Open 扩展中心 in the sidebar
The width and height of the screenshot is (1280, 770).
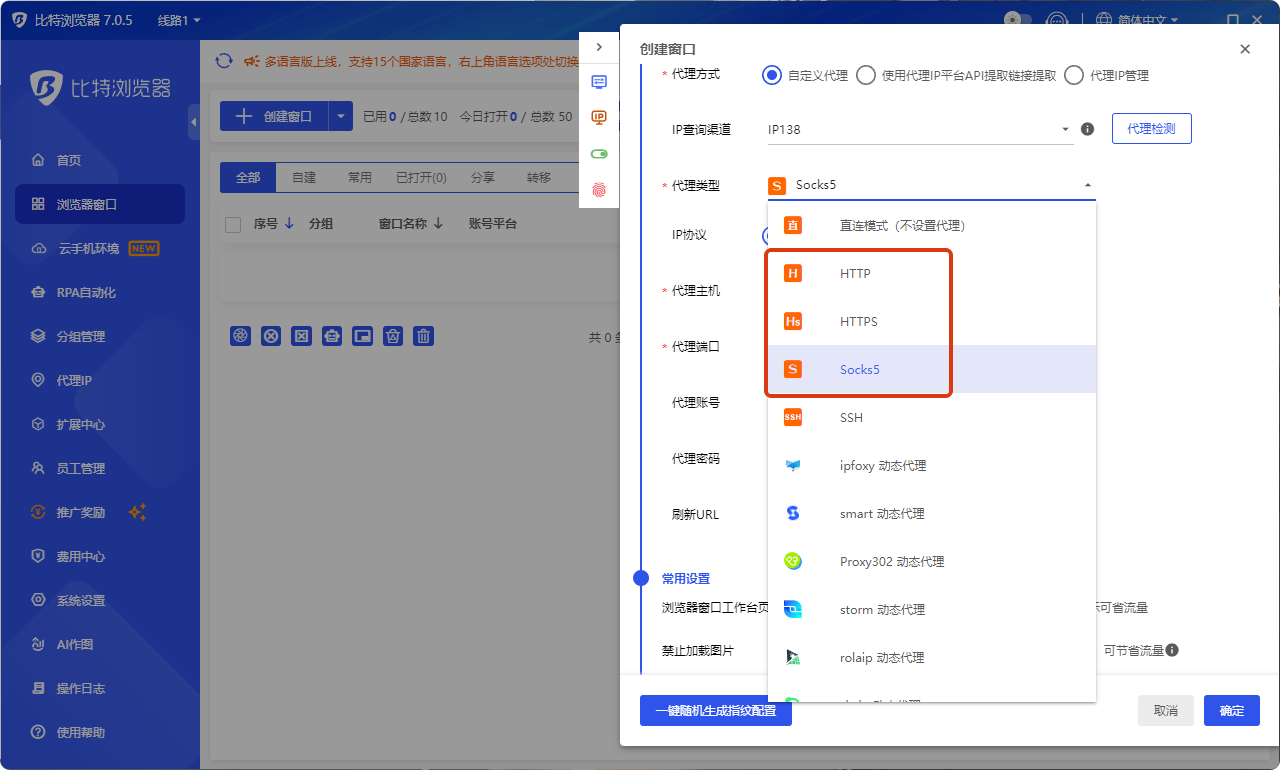click(x=100, y=424)
